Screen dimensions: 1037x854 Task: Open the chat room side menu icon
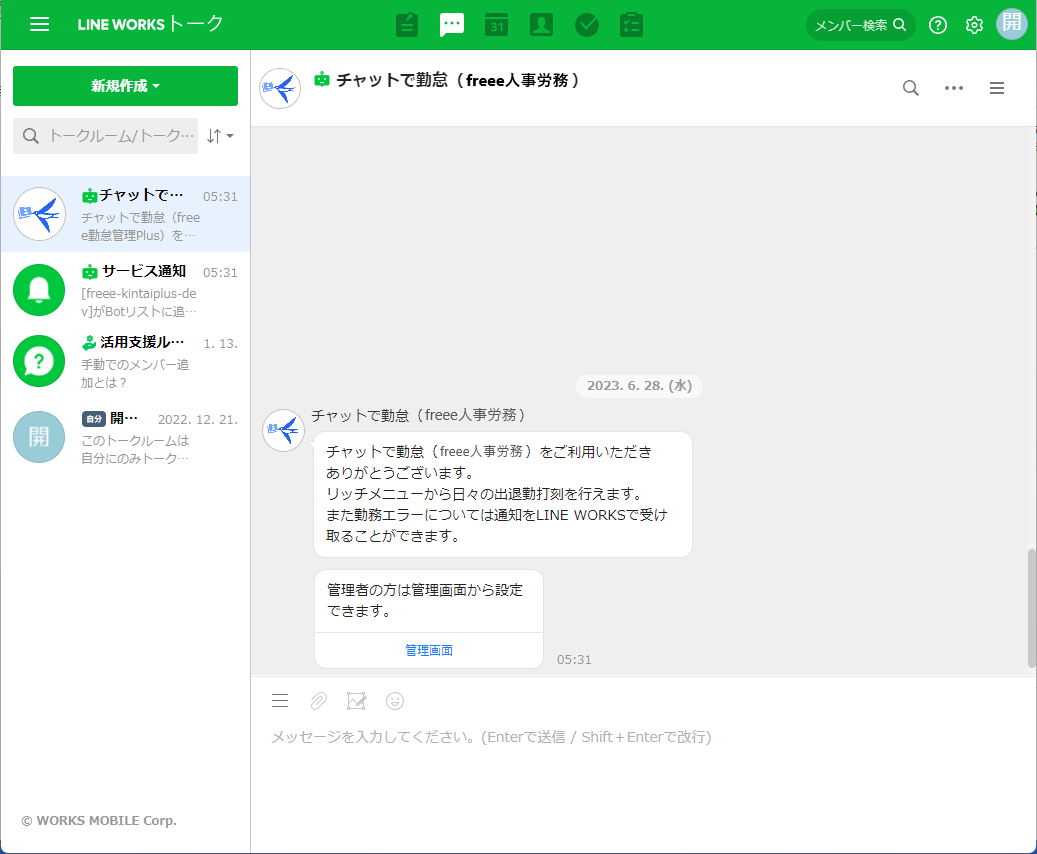point(997,88)
